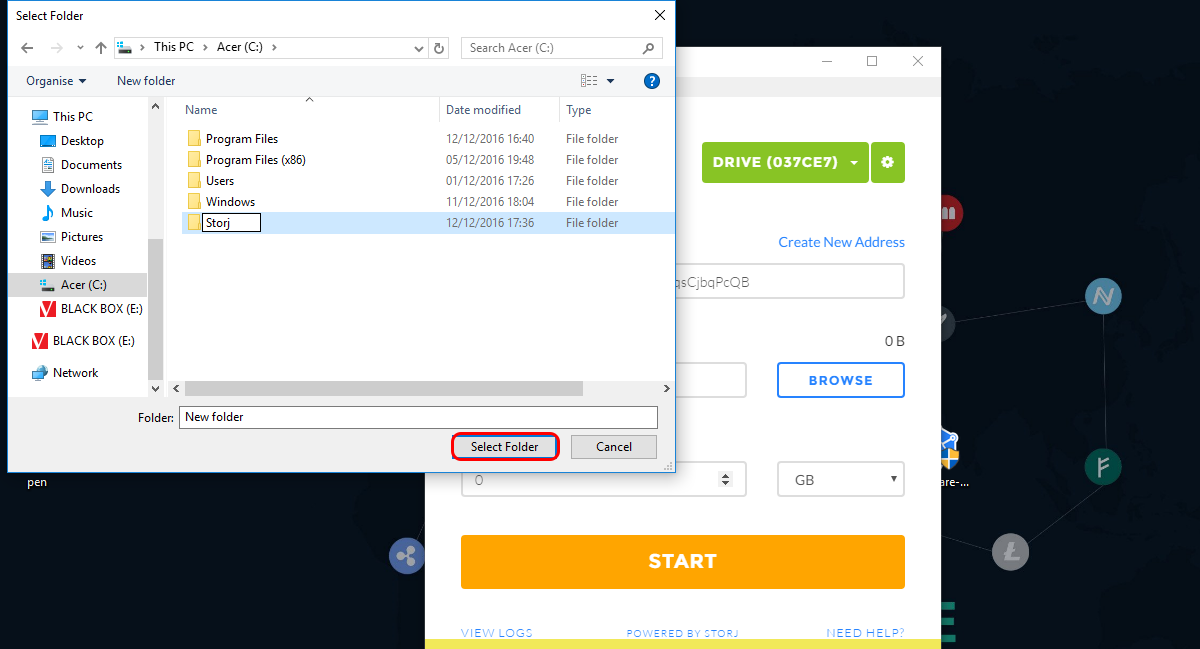Click the navigation pane vertical scrollbar
The width and height of the screenshot is (1200, 649).
click(x=155, y=310)
